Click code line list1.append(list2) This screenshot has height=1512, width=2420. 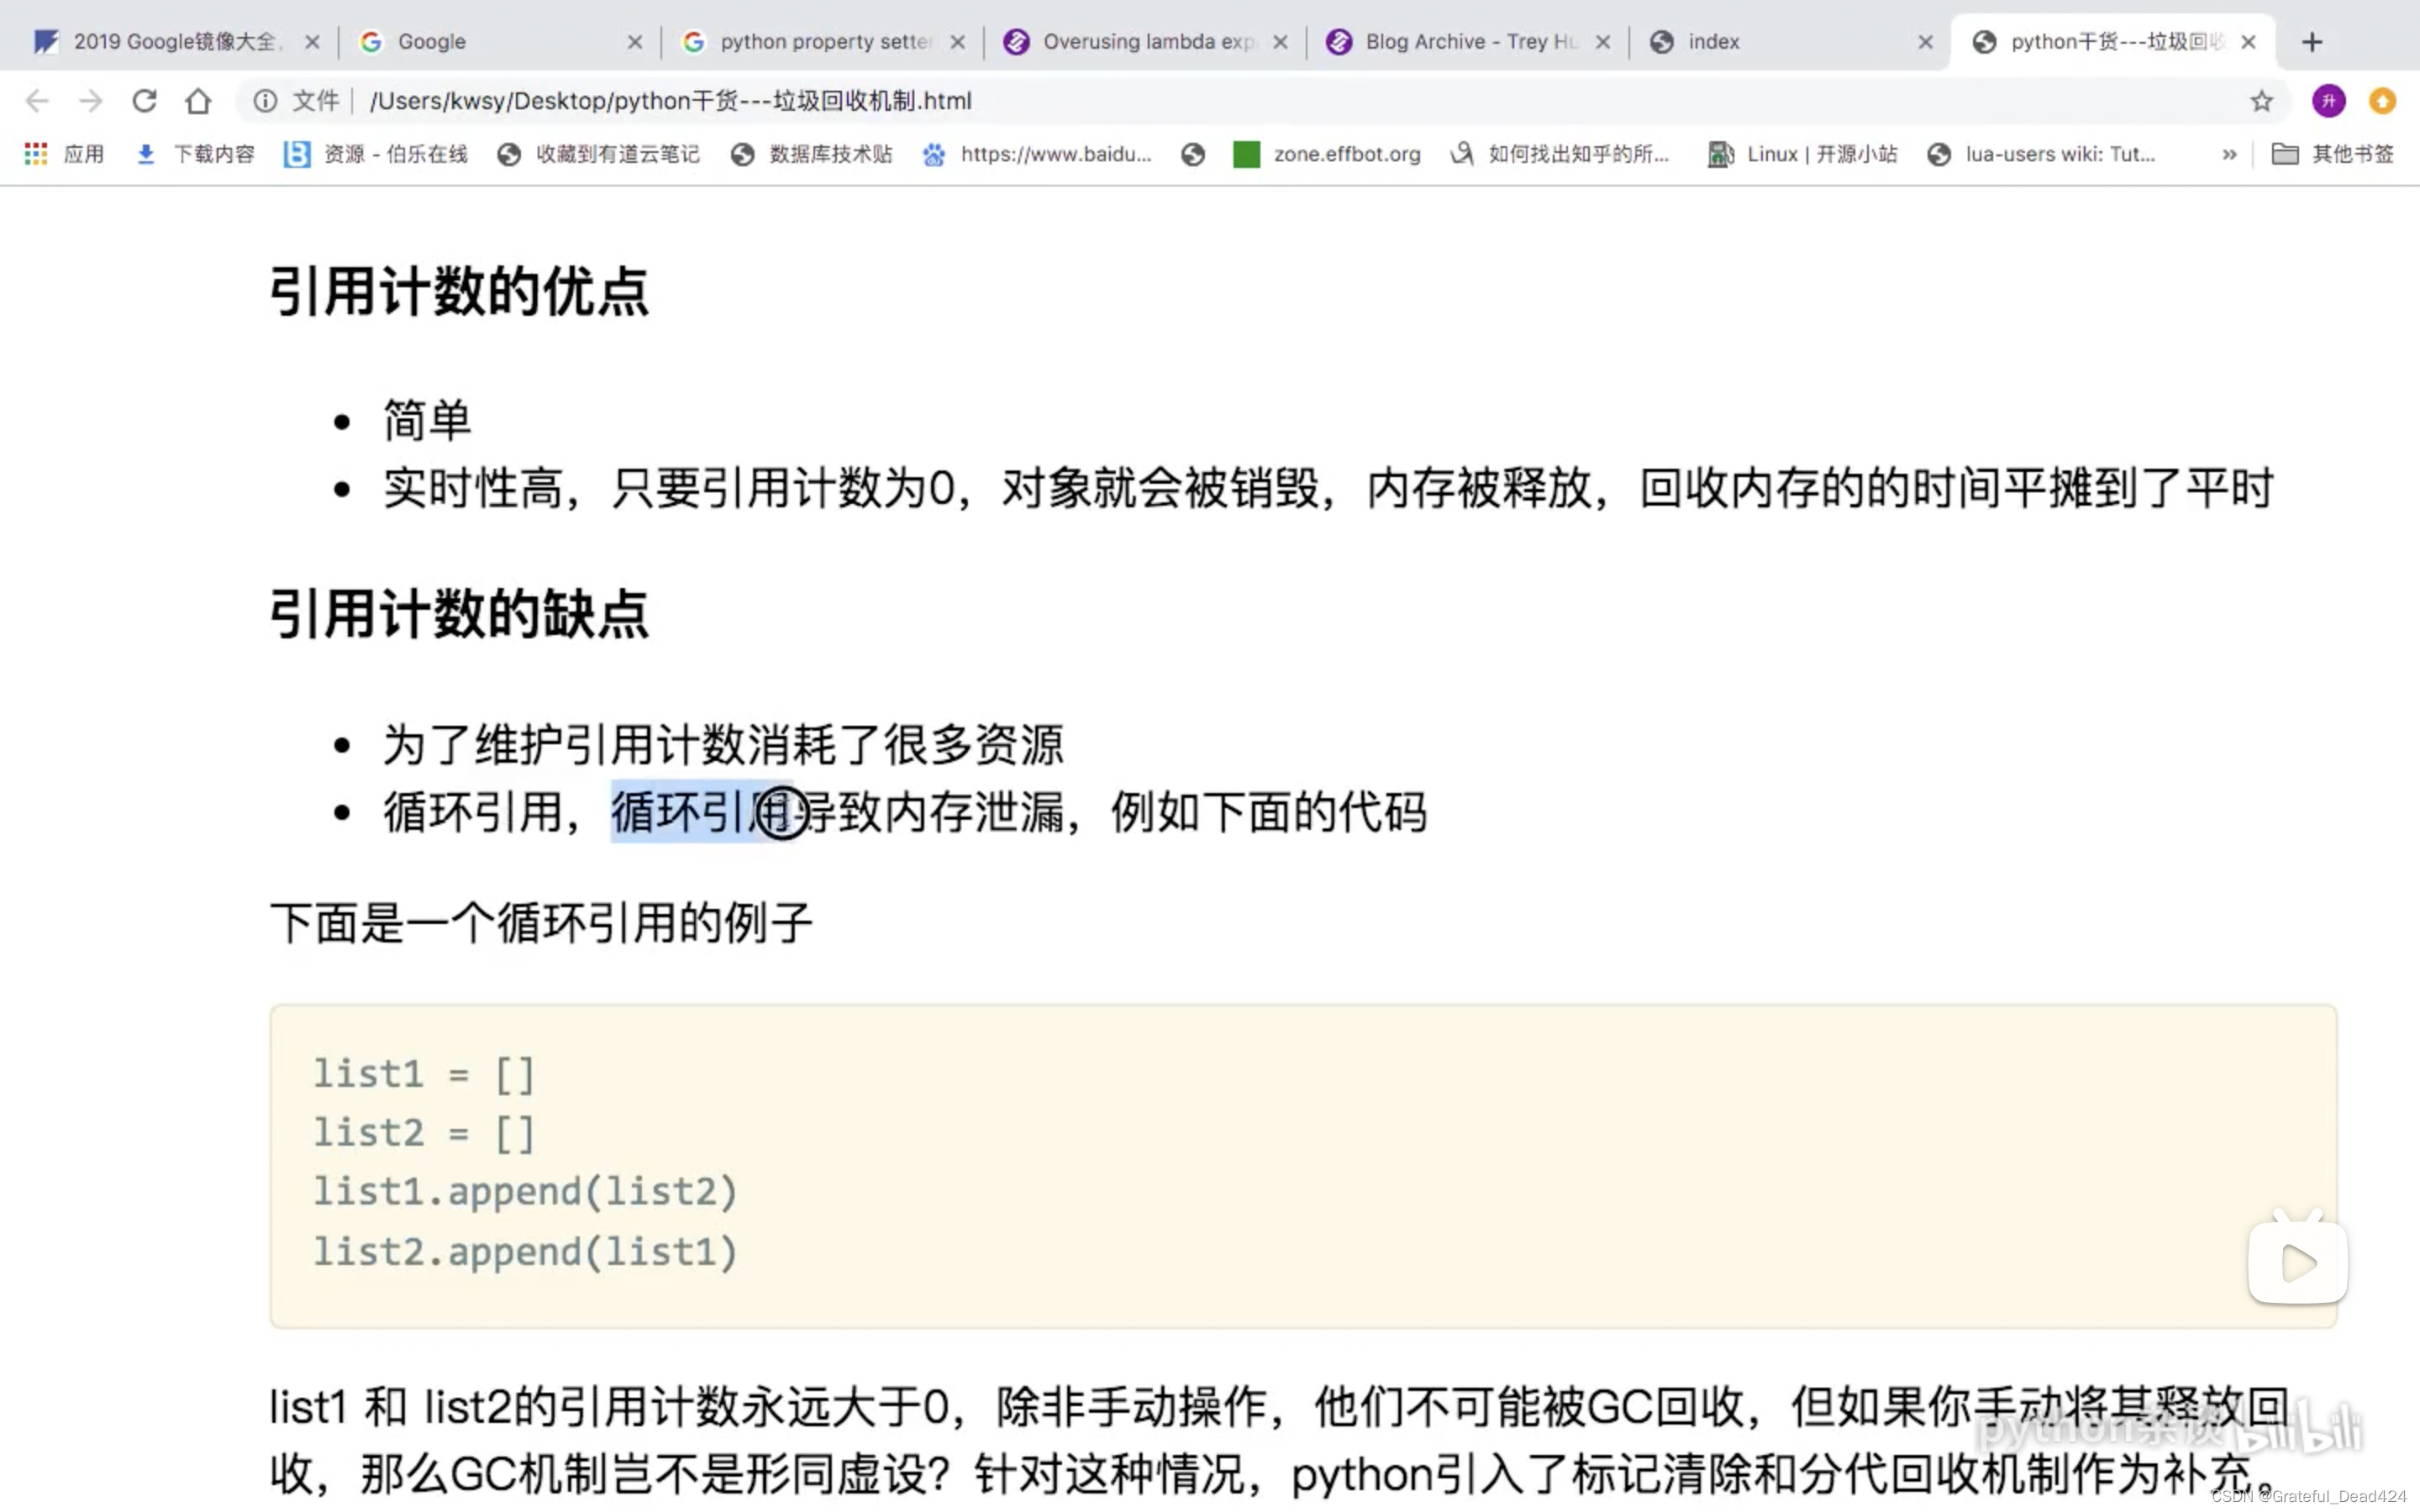525,1192
